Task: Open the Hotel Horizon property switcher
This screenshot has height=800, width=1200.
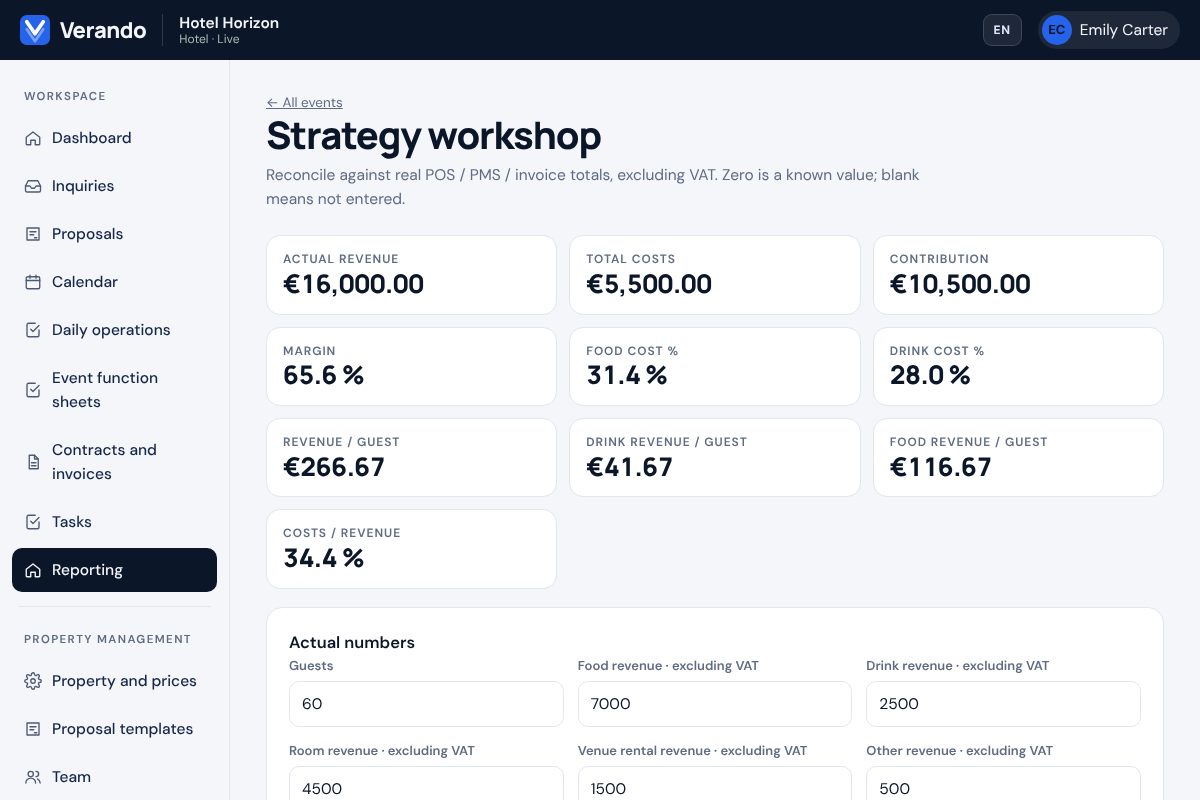Action: (229, 30)
